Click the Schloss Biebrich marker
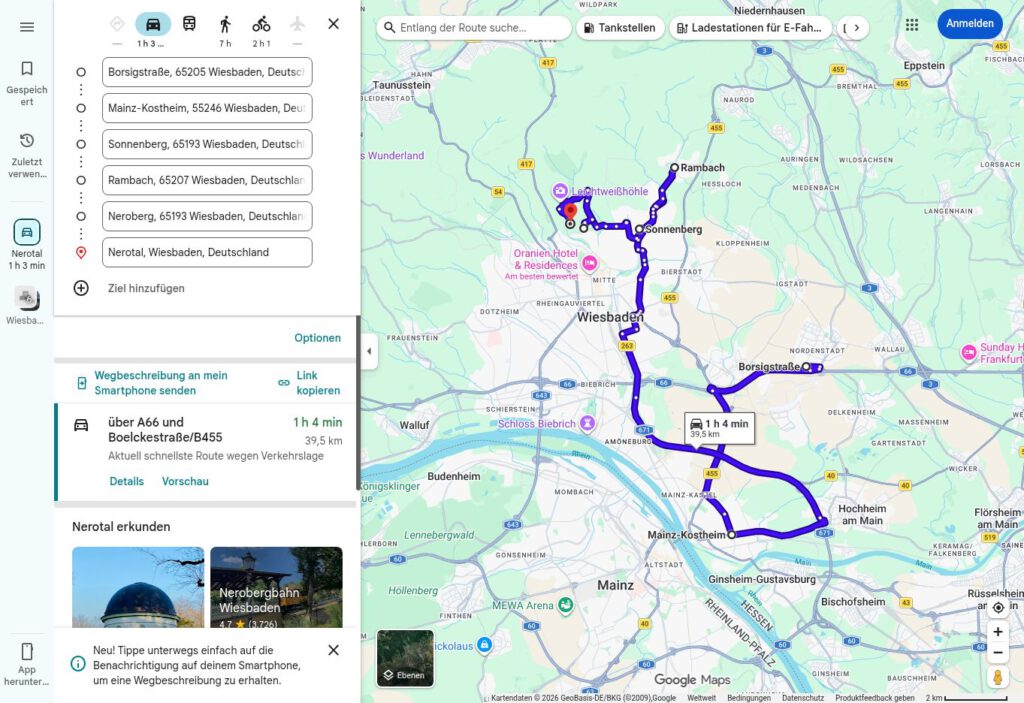 (587, 423)
